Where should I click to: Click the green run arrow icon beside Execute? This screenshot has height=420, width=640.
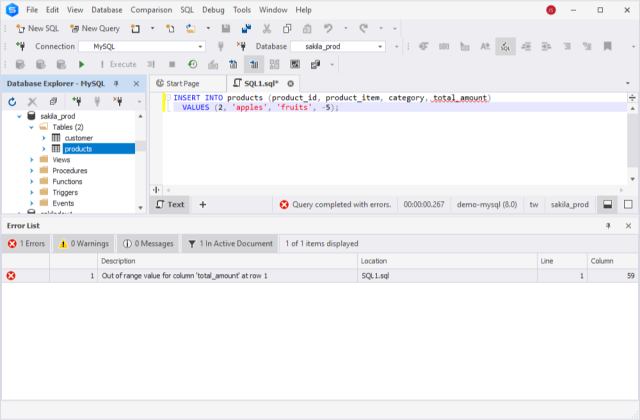pos(82,64)
